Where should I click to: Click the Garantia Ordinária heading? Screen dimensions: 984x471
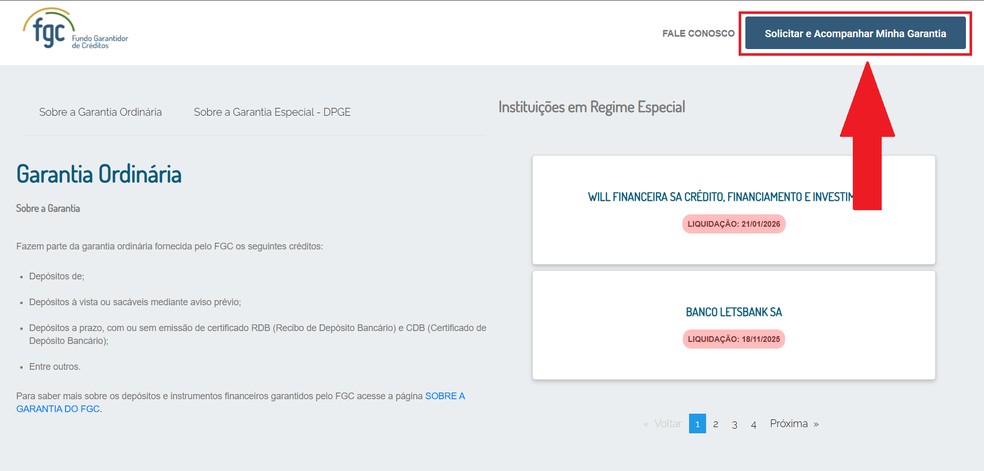[x=99, y=174]
